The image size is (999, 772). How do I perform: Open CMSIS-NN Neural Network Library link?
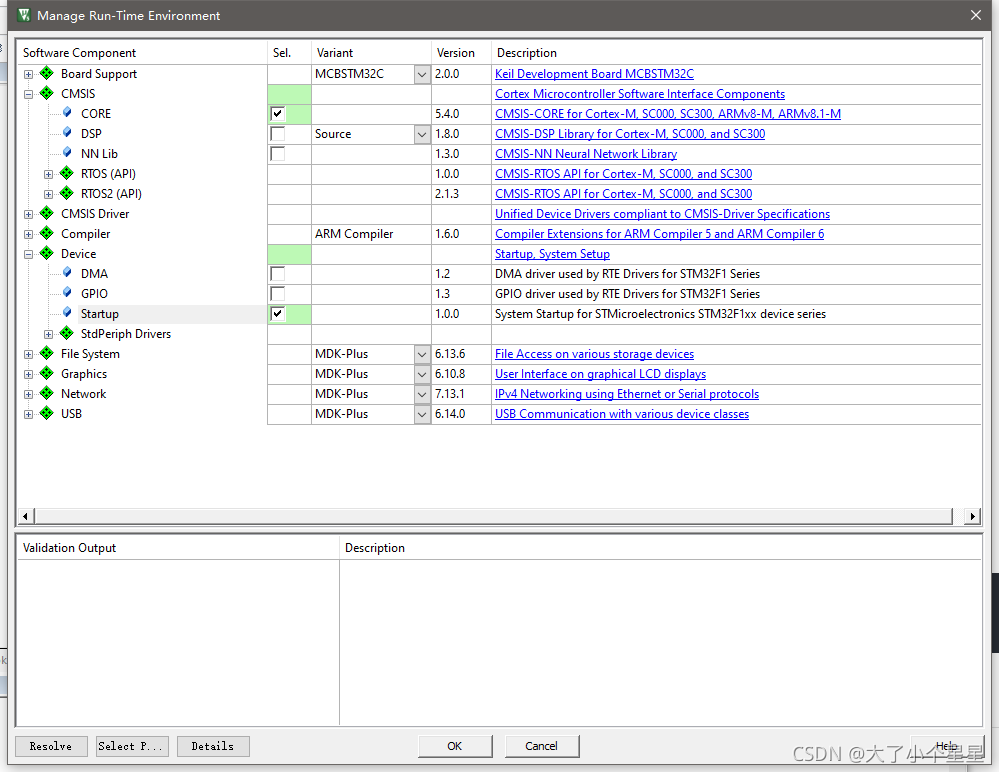(x=586, y=154)
